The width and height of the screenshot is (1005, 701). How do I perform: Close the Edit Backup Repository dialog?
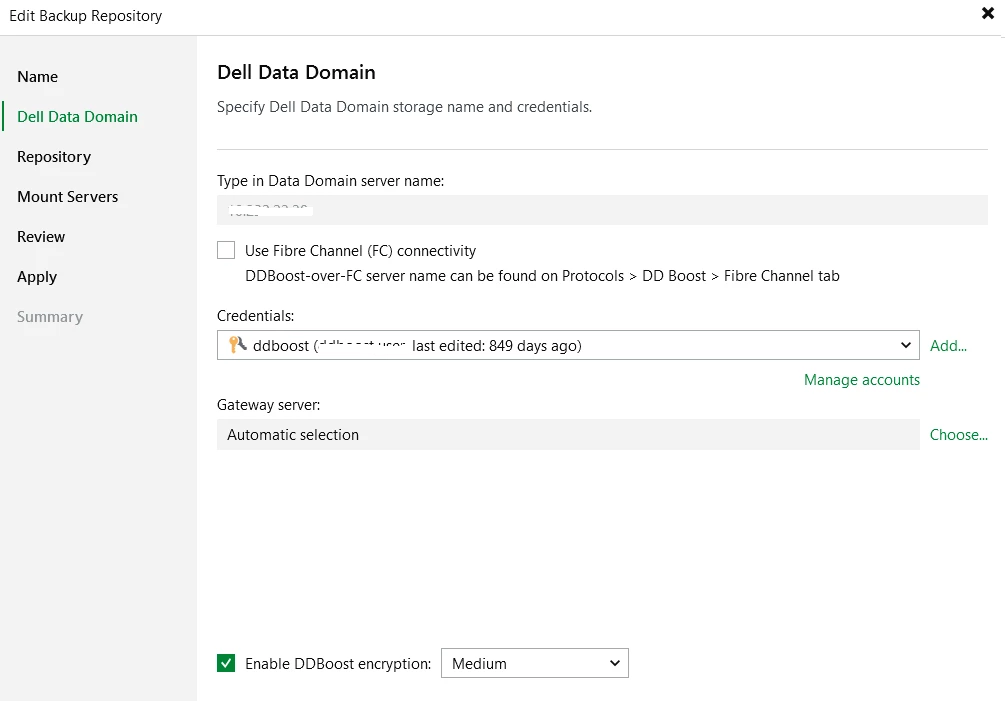[x=987, y=14]
